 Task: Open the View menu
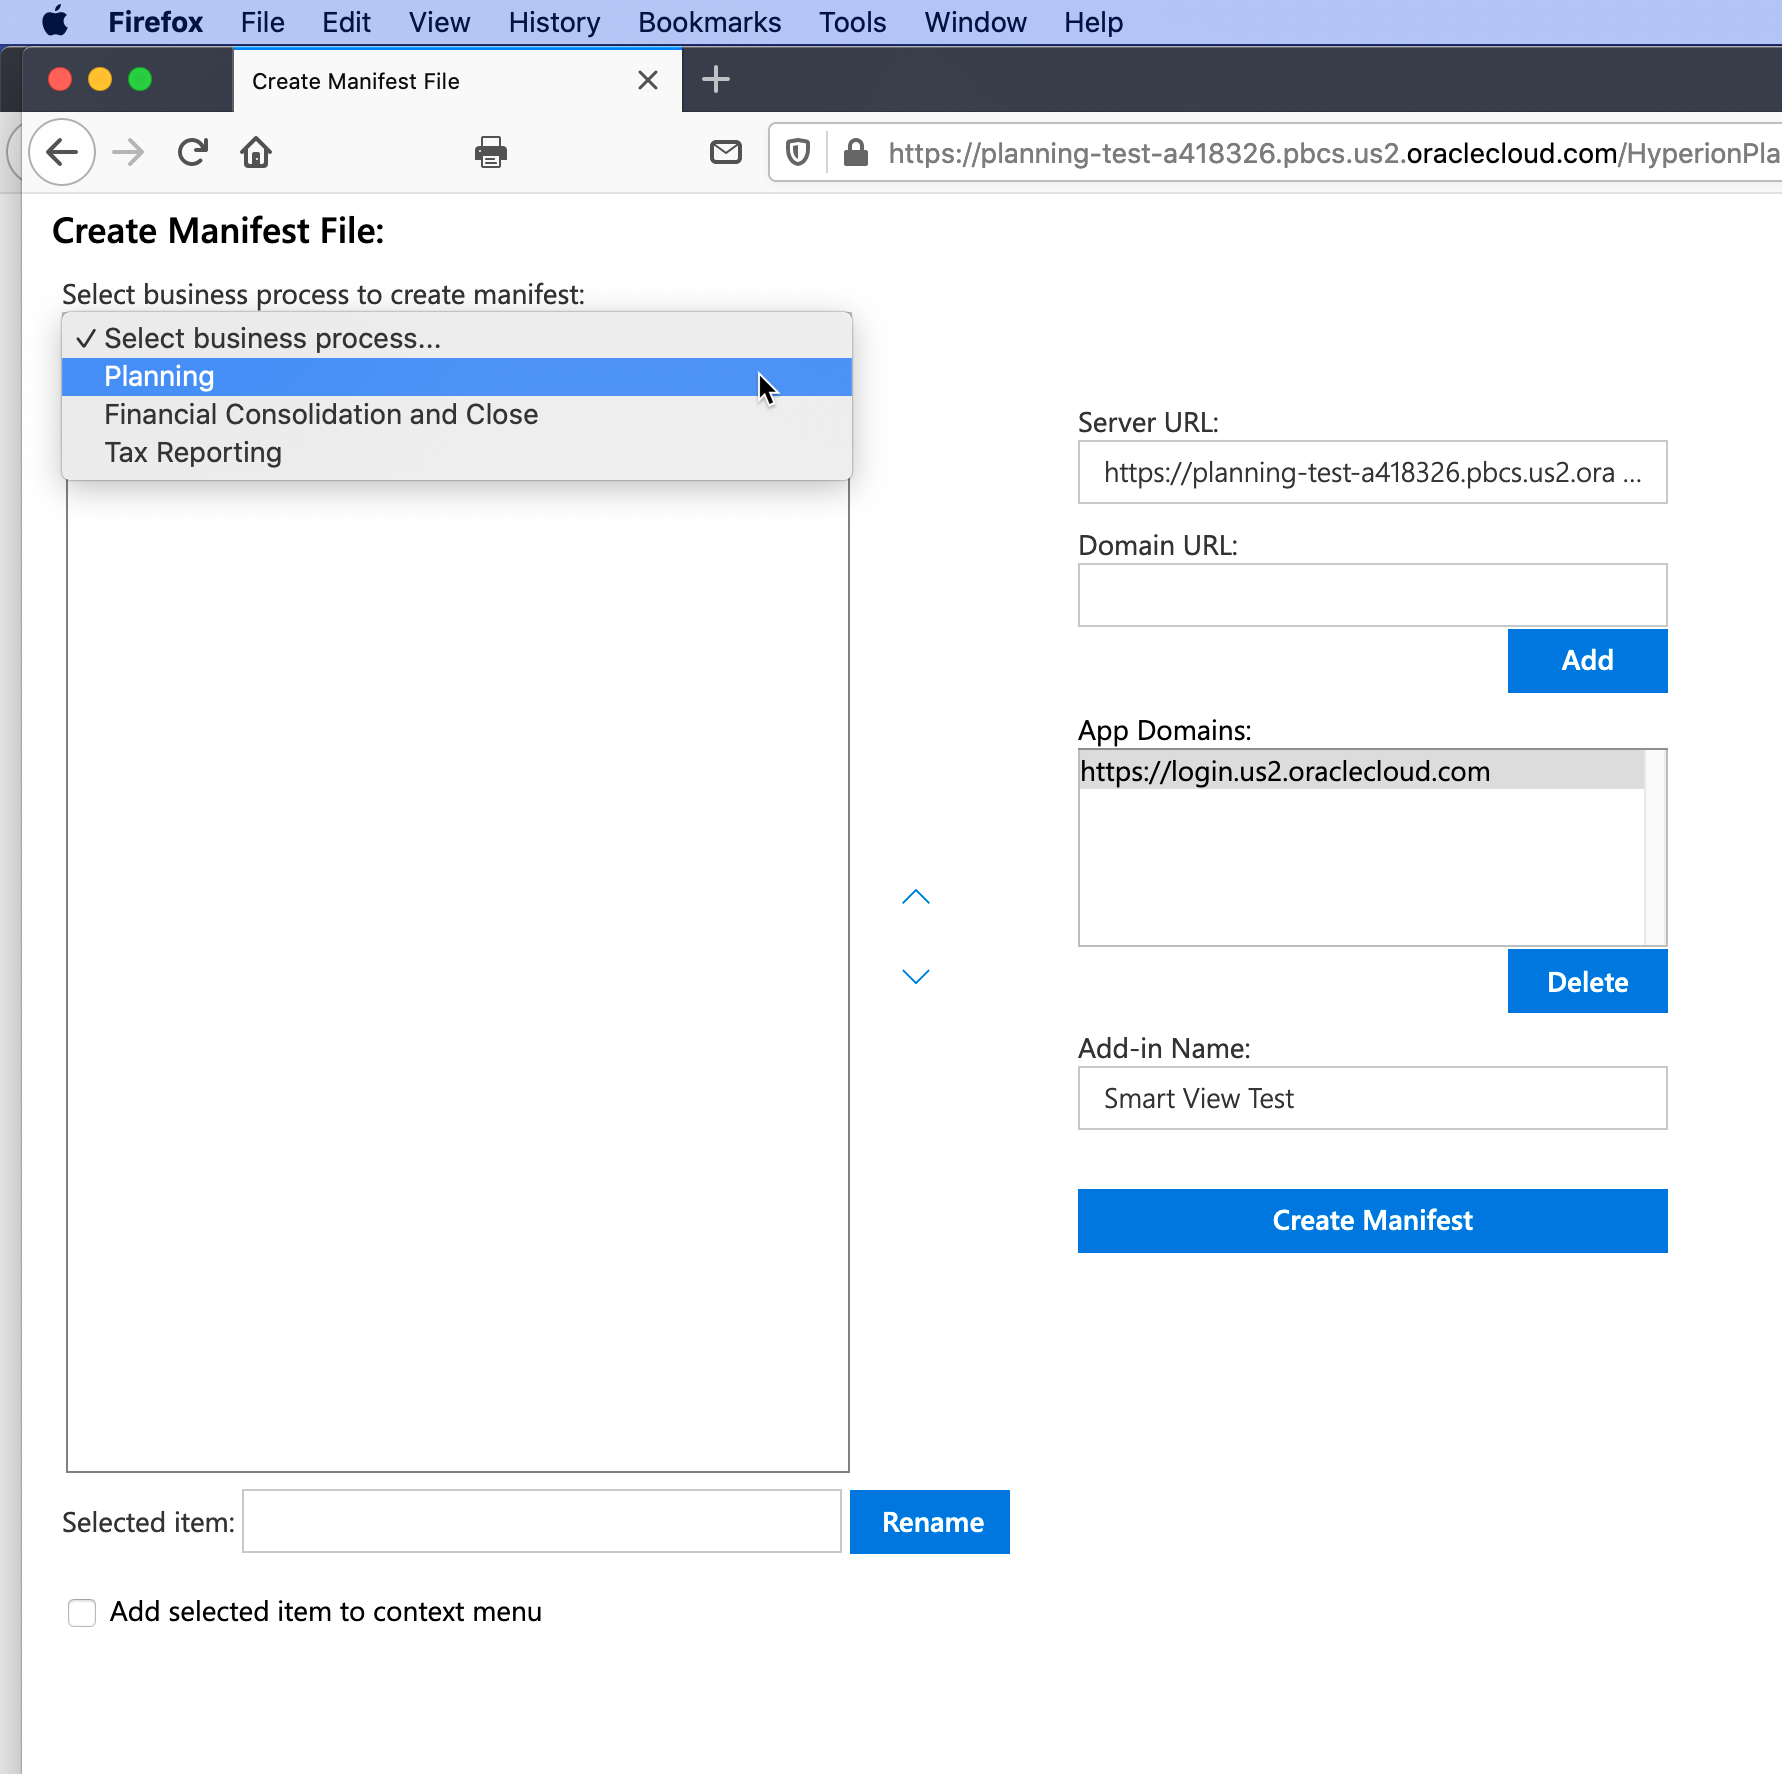[439, 22]
